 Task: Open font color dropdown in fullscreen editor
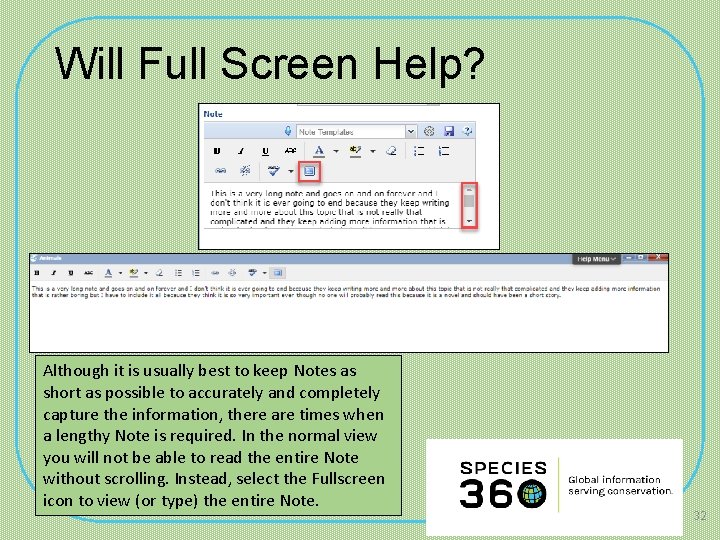pos(120,273)
